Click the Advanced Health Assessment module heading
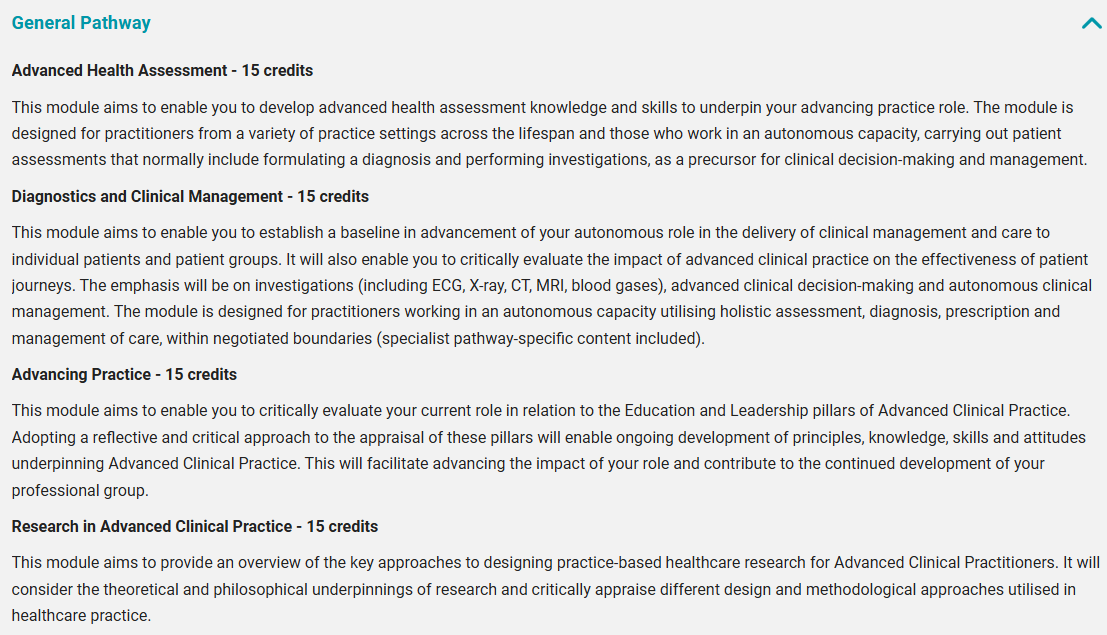Screen dimensions: 1107x635 point(162,71)
